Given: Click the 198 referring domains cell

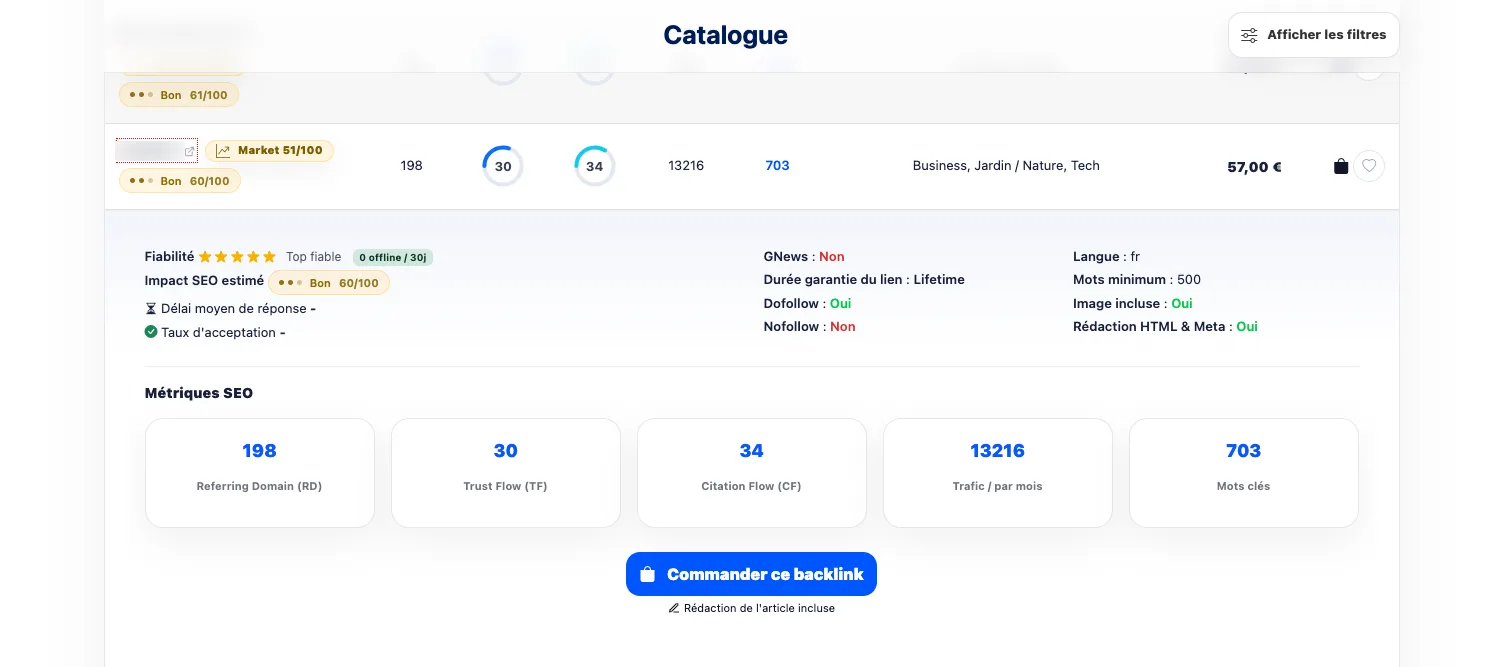Looking at the screenshot, I should point(411,166).
